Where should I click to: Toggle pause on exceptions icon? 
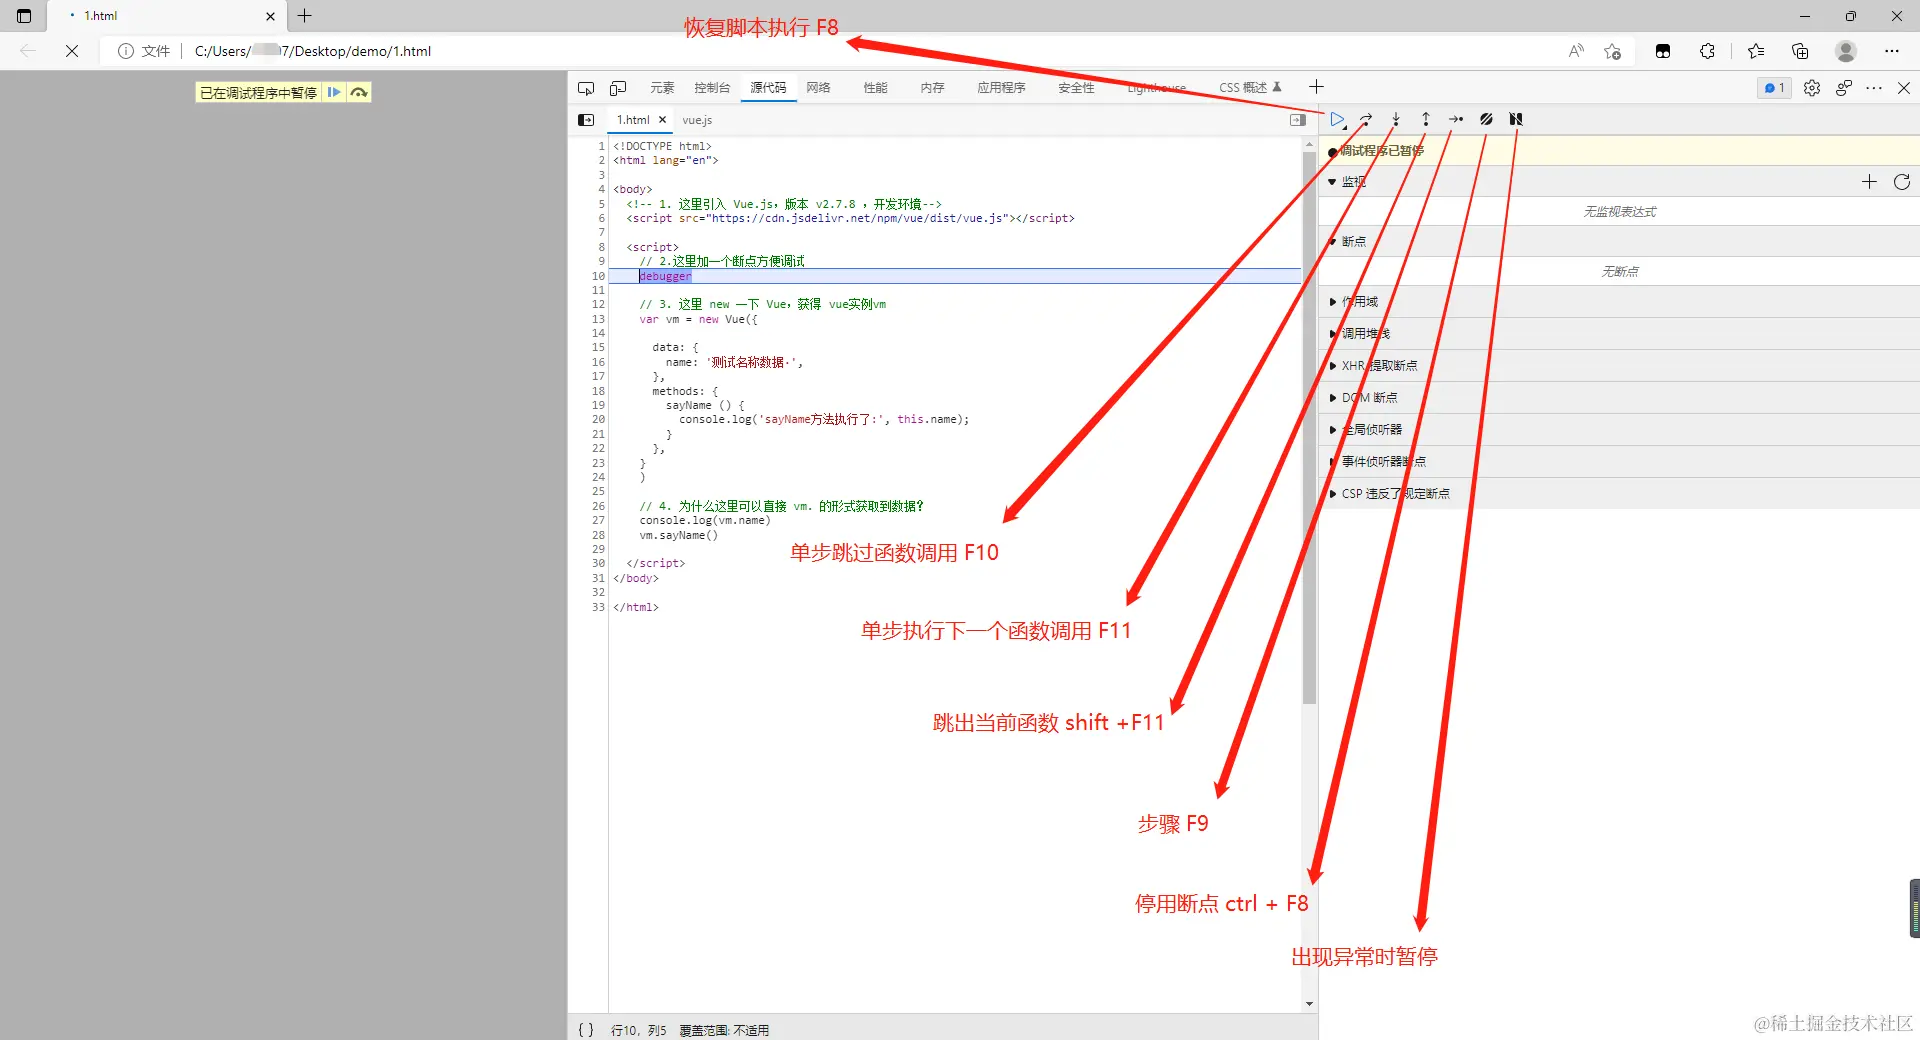coord(1516,119)
